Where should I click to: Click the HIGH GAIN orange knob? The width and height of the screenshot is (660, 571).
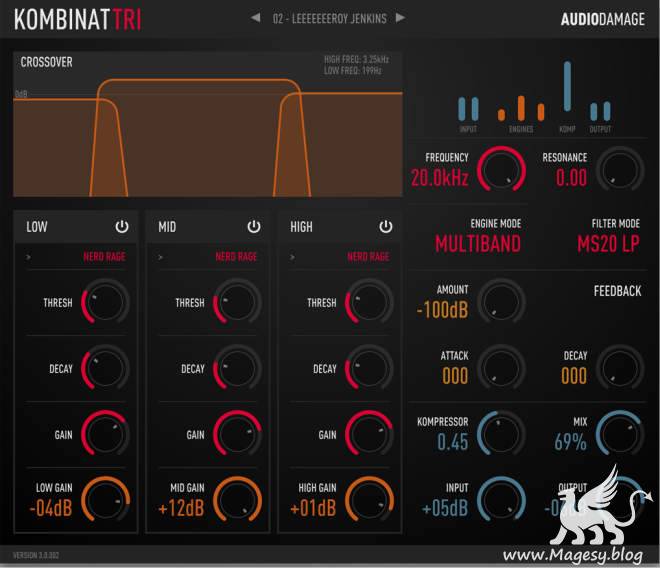369,499
